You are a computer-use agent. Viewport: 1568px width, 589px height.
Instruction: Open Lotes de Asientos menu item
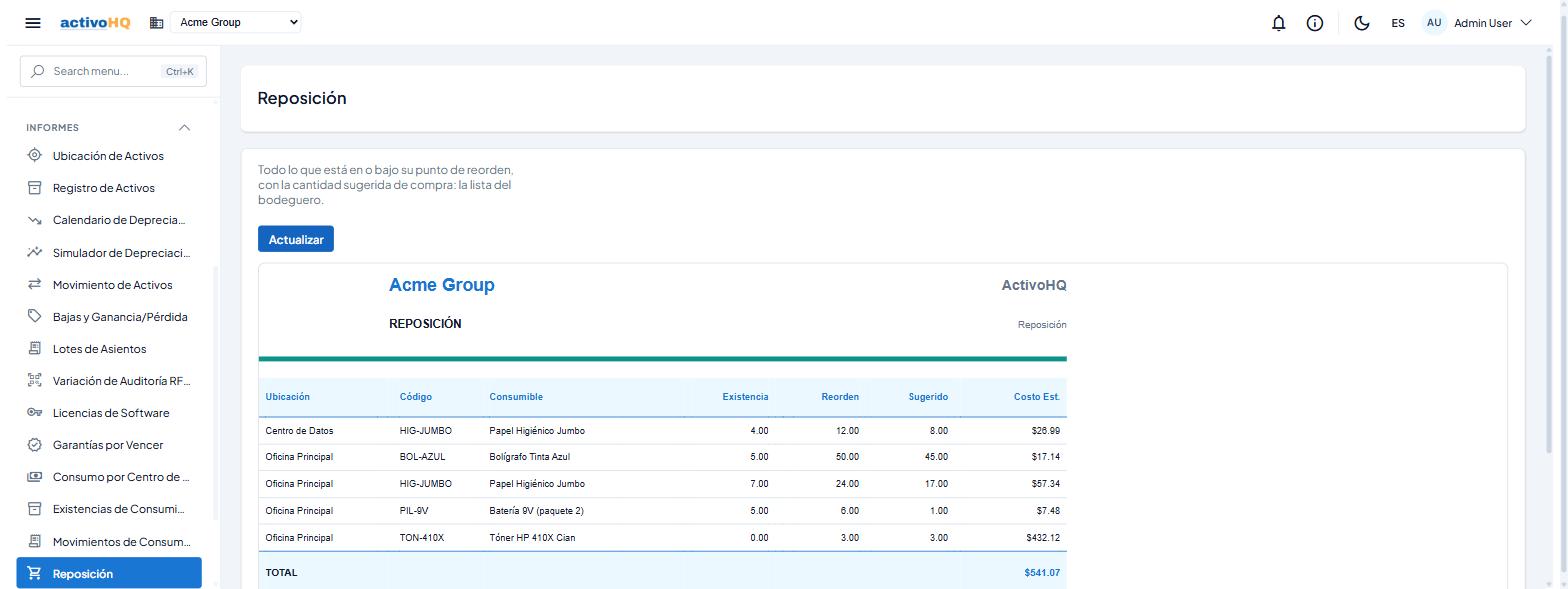coord(109,349)
